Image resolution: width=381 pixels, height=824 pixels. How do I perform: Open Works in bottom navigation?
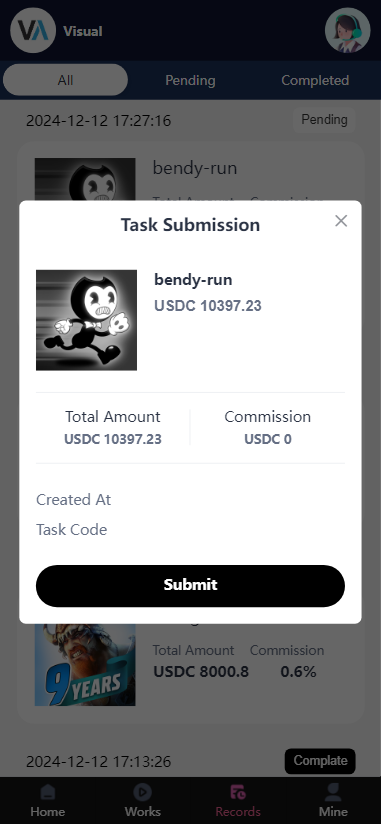pyautogui.click(x=142, y=800)
